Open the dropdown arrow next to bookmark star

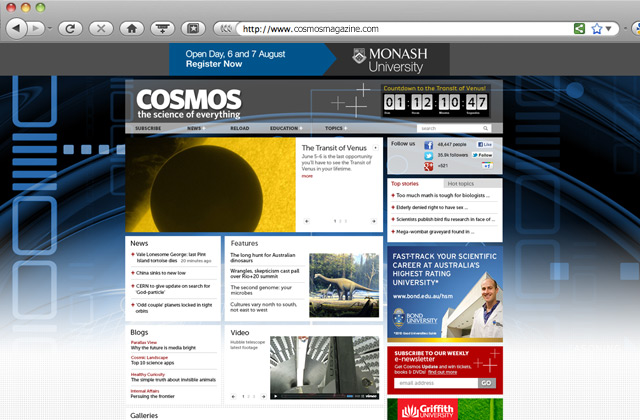point(608,29)
